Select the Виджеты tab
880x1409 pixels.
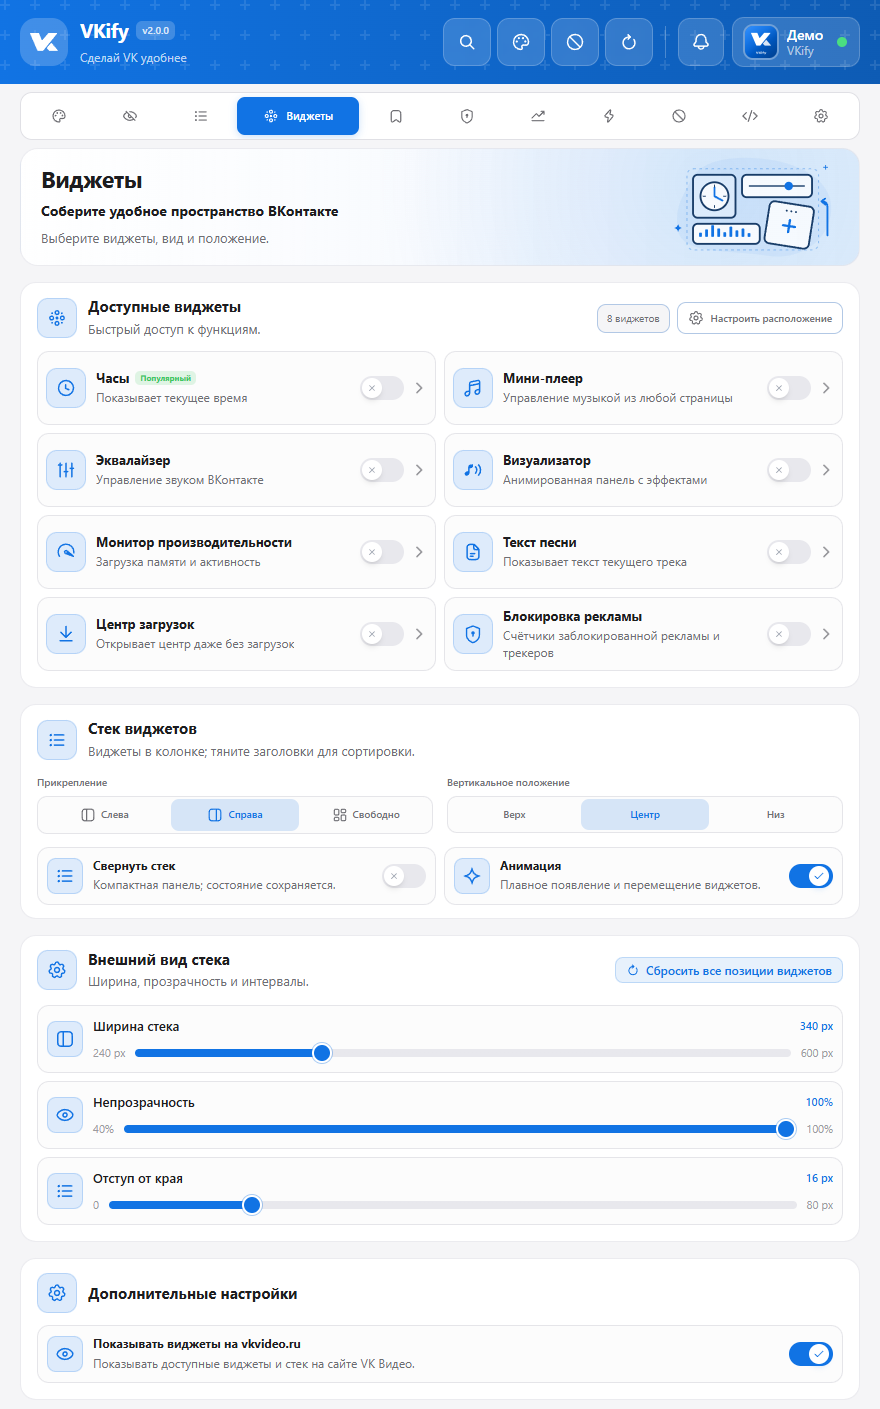[298, 116]
